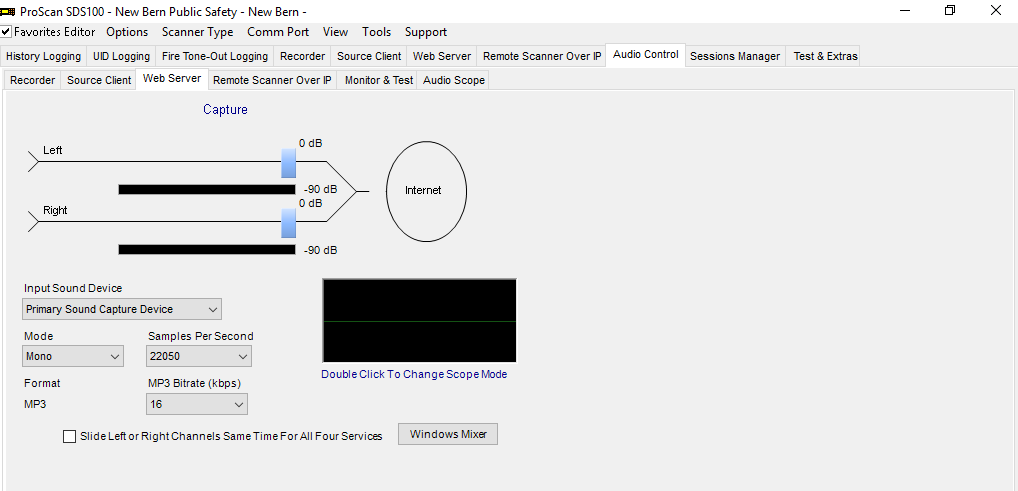
Task: Click the Left channel volume slider handle
Action: pos(288,163)
